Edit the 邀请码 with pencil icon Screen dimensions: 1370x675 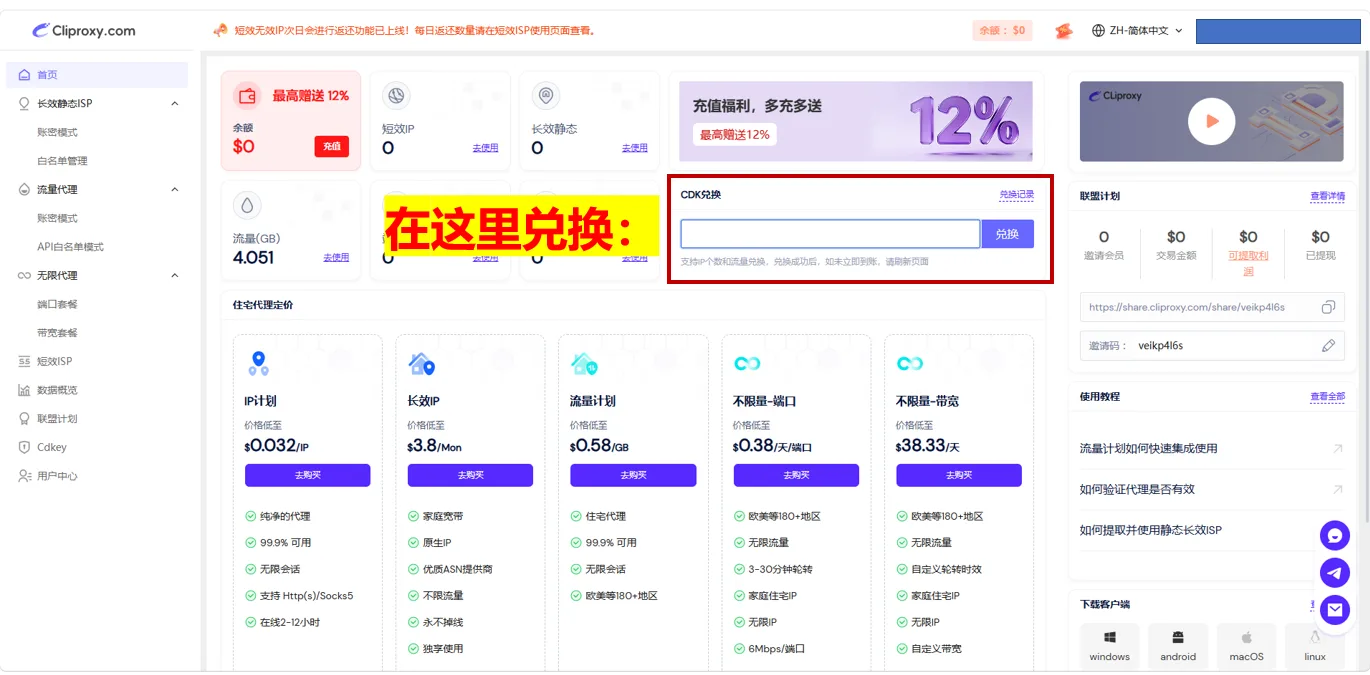click(x=1328, y=346)
